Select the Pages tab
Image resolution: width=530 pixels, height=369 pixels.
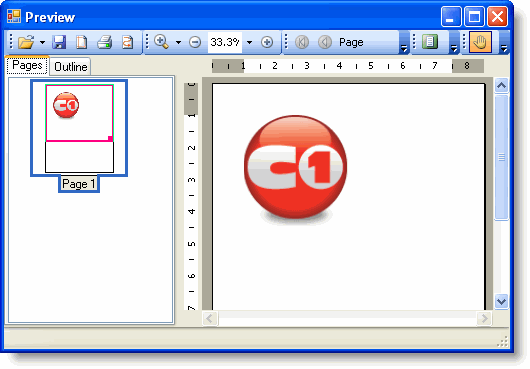pyautogui.click(x=27, y=65)
